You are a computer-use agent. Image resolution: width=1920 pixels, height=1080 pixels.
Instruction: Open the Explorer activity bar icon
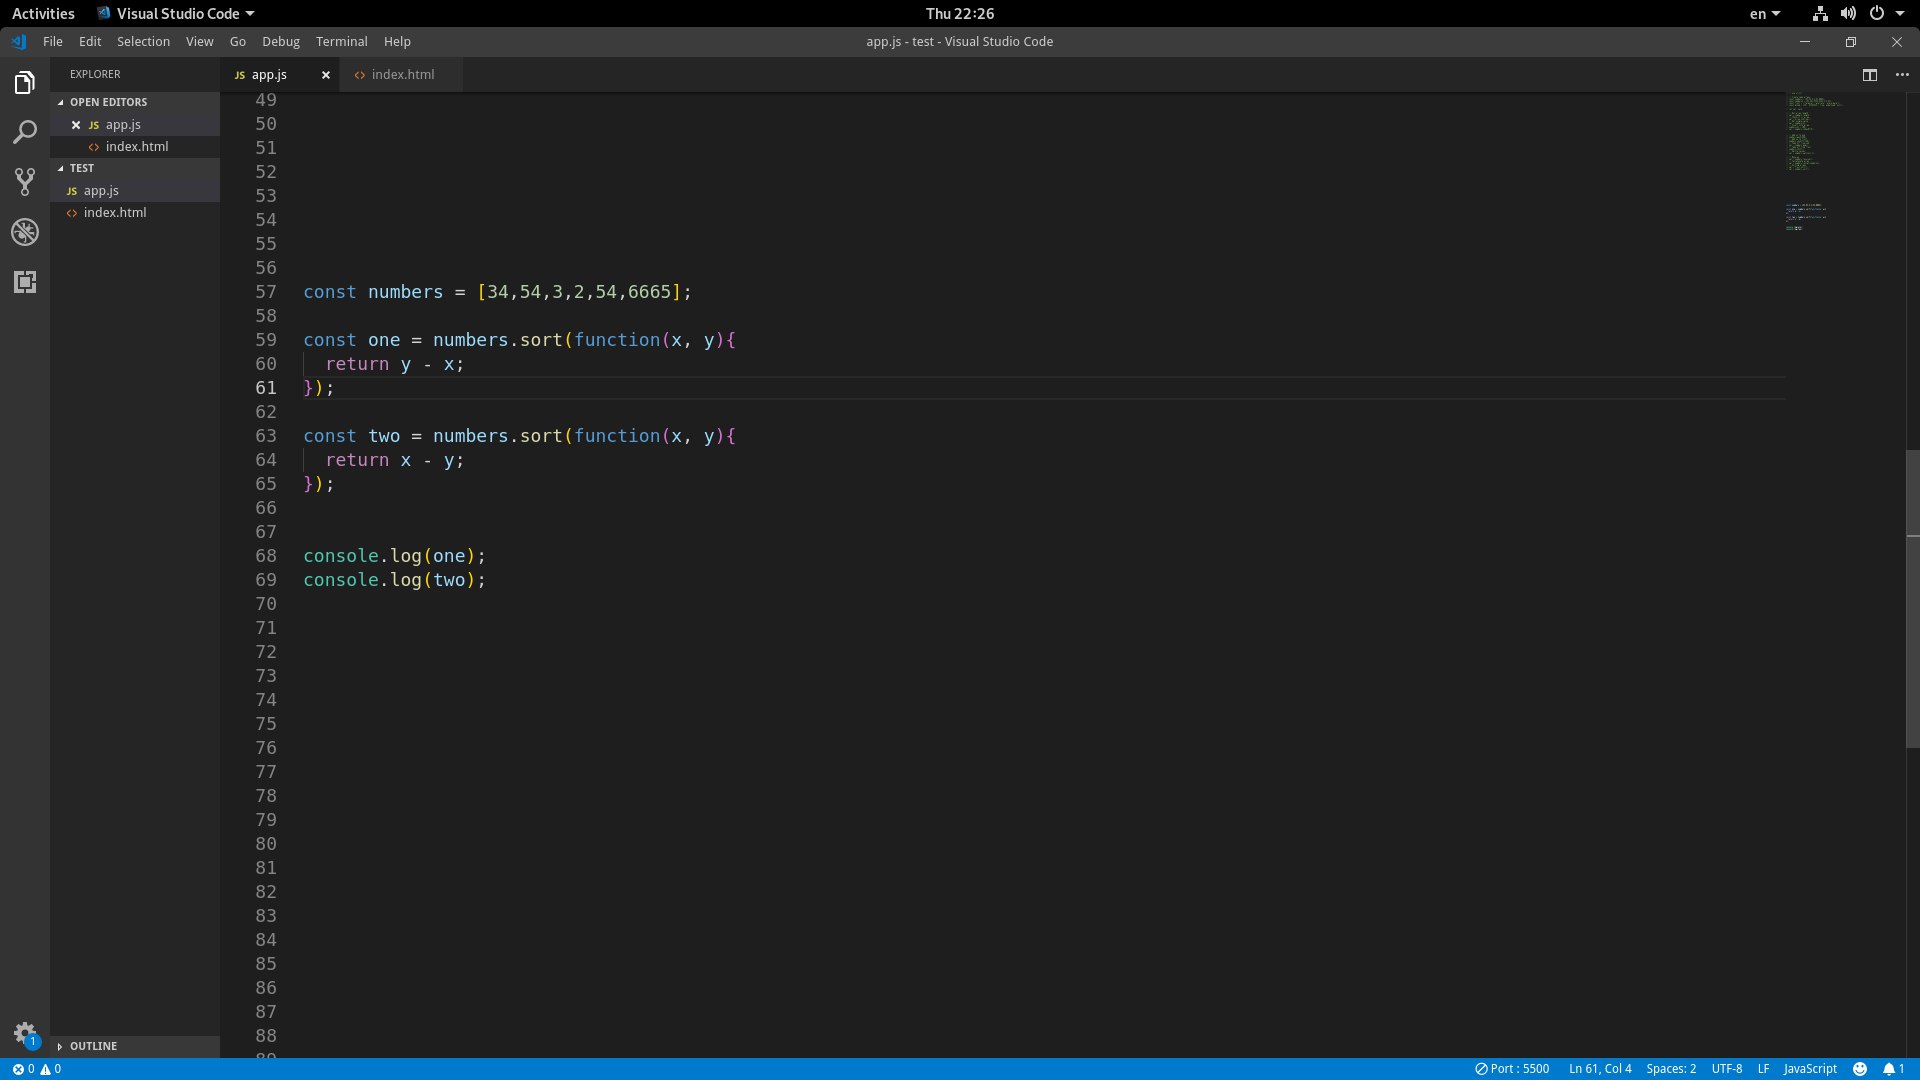(25, 83)
